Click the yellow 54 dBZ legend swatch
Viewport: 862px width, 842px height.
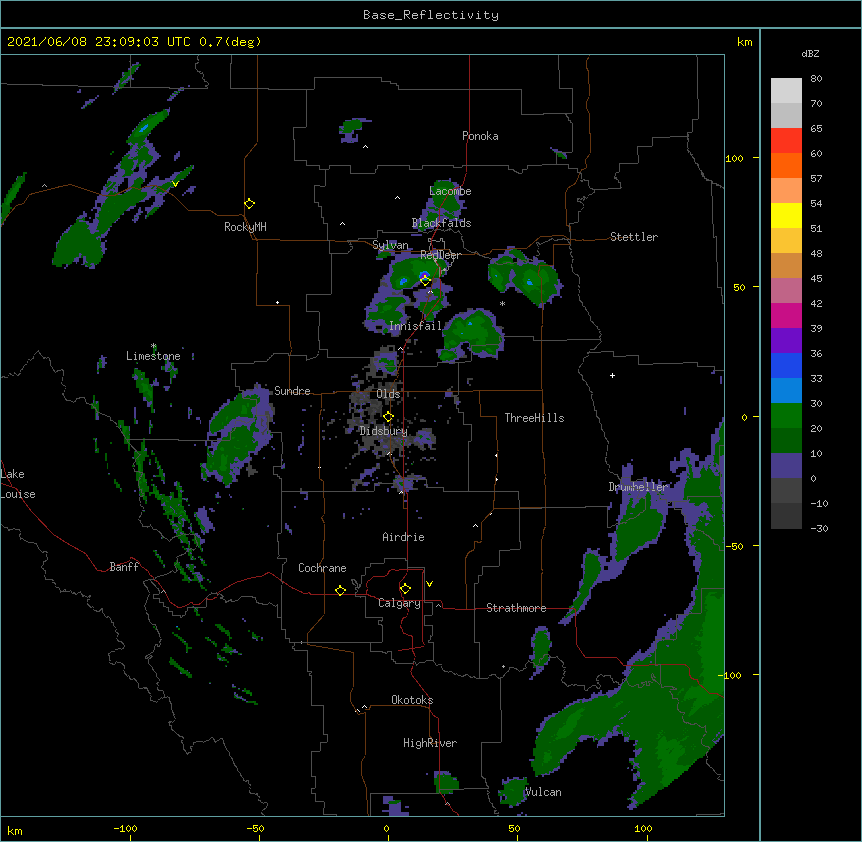coord(786,215)
